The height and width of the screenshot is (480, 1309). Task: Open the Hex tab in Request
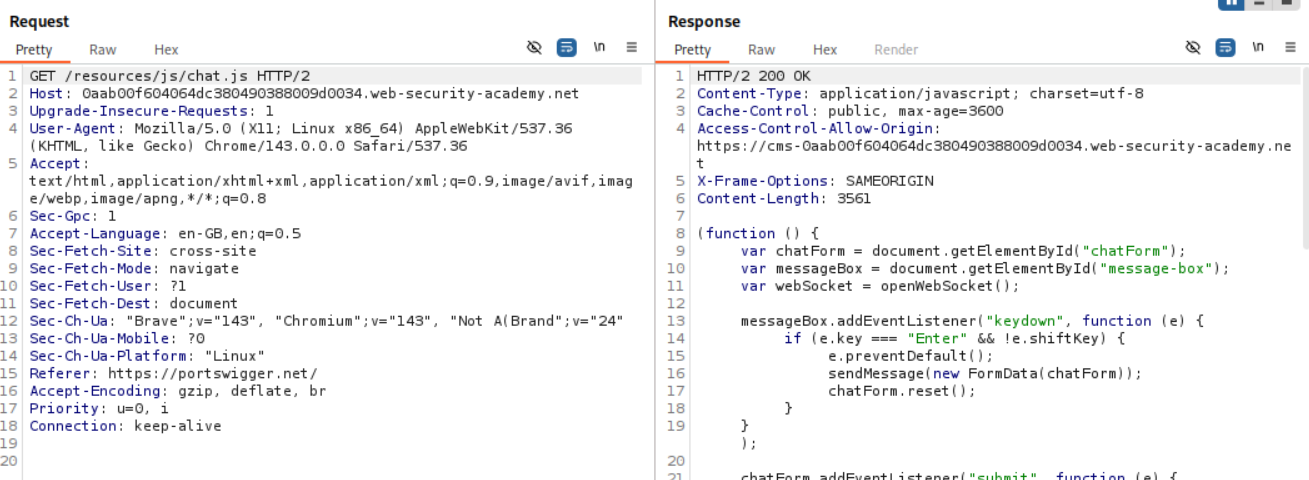click(x=166, y=50)
